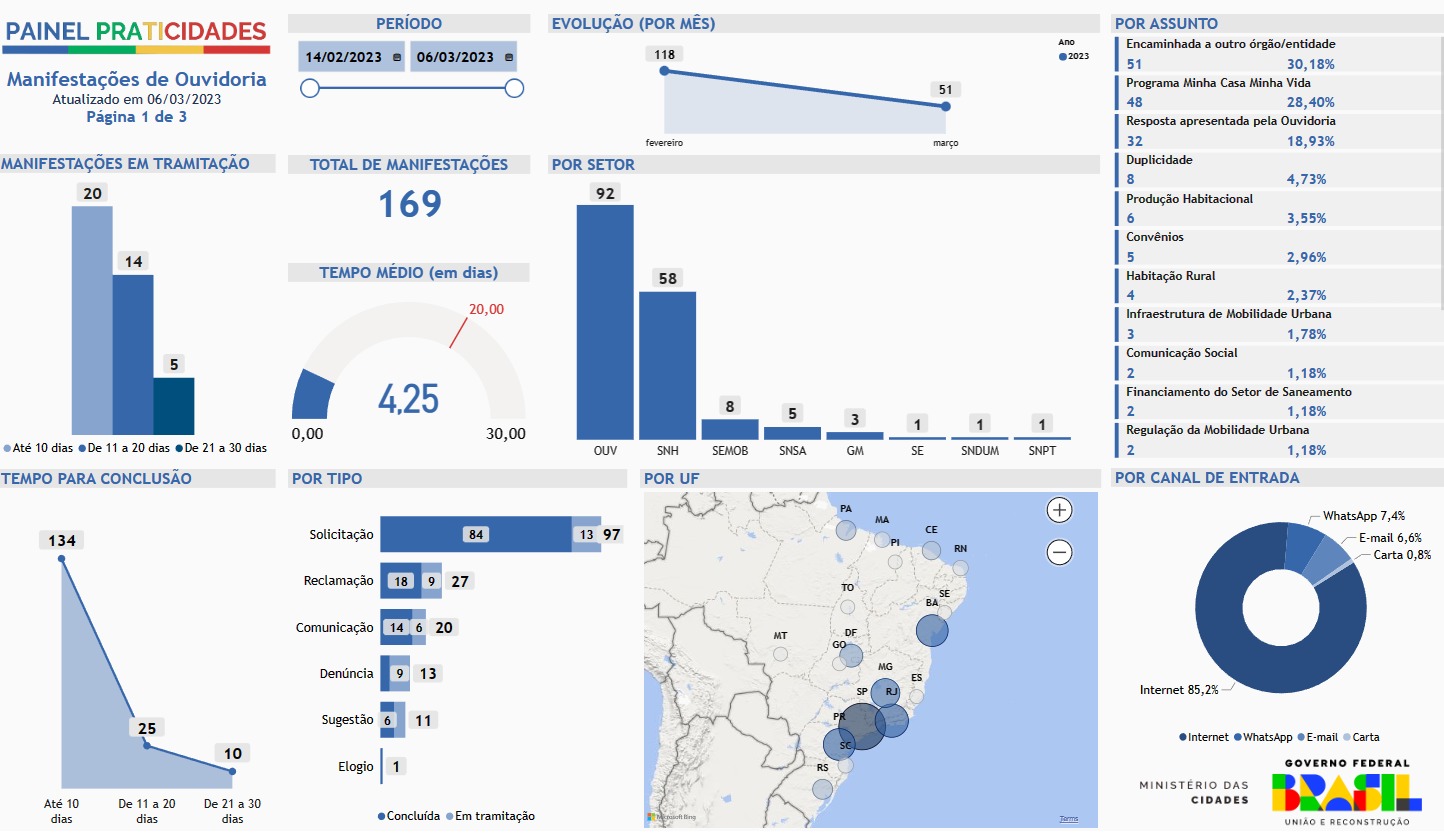1444x835 pixels.
Task: Toggle the Em tramitação legend item
Action: tap(490, 816)
